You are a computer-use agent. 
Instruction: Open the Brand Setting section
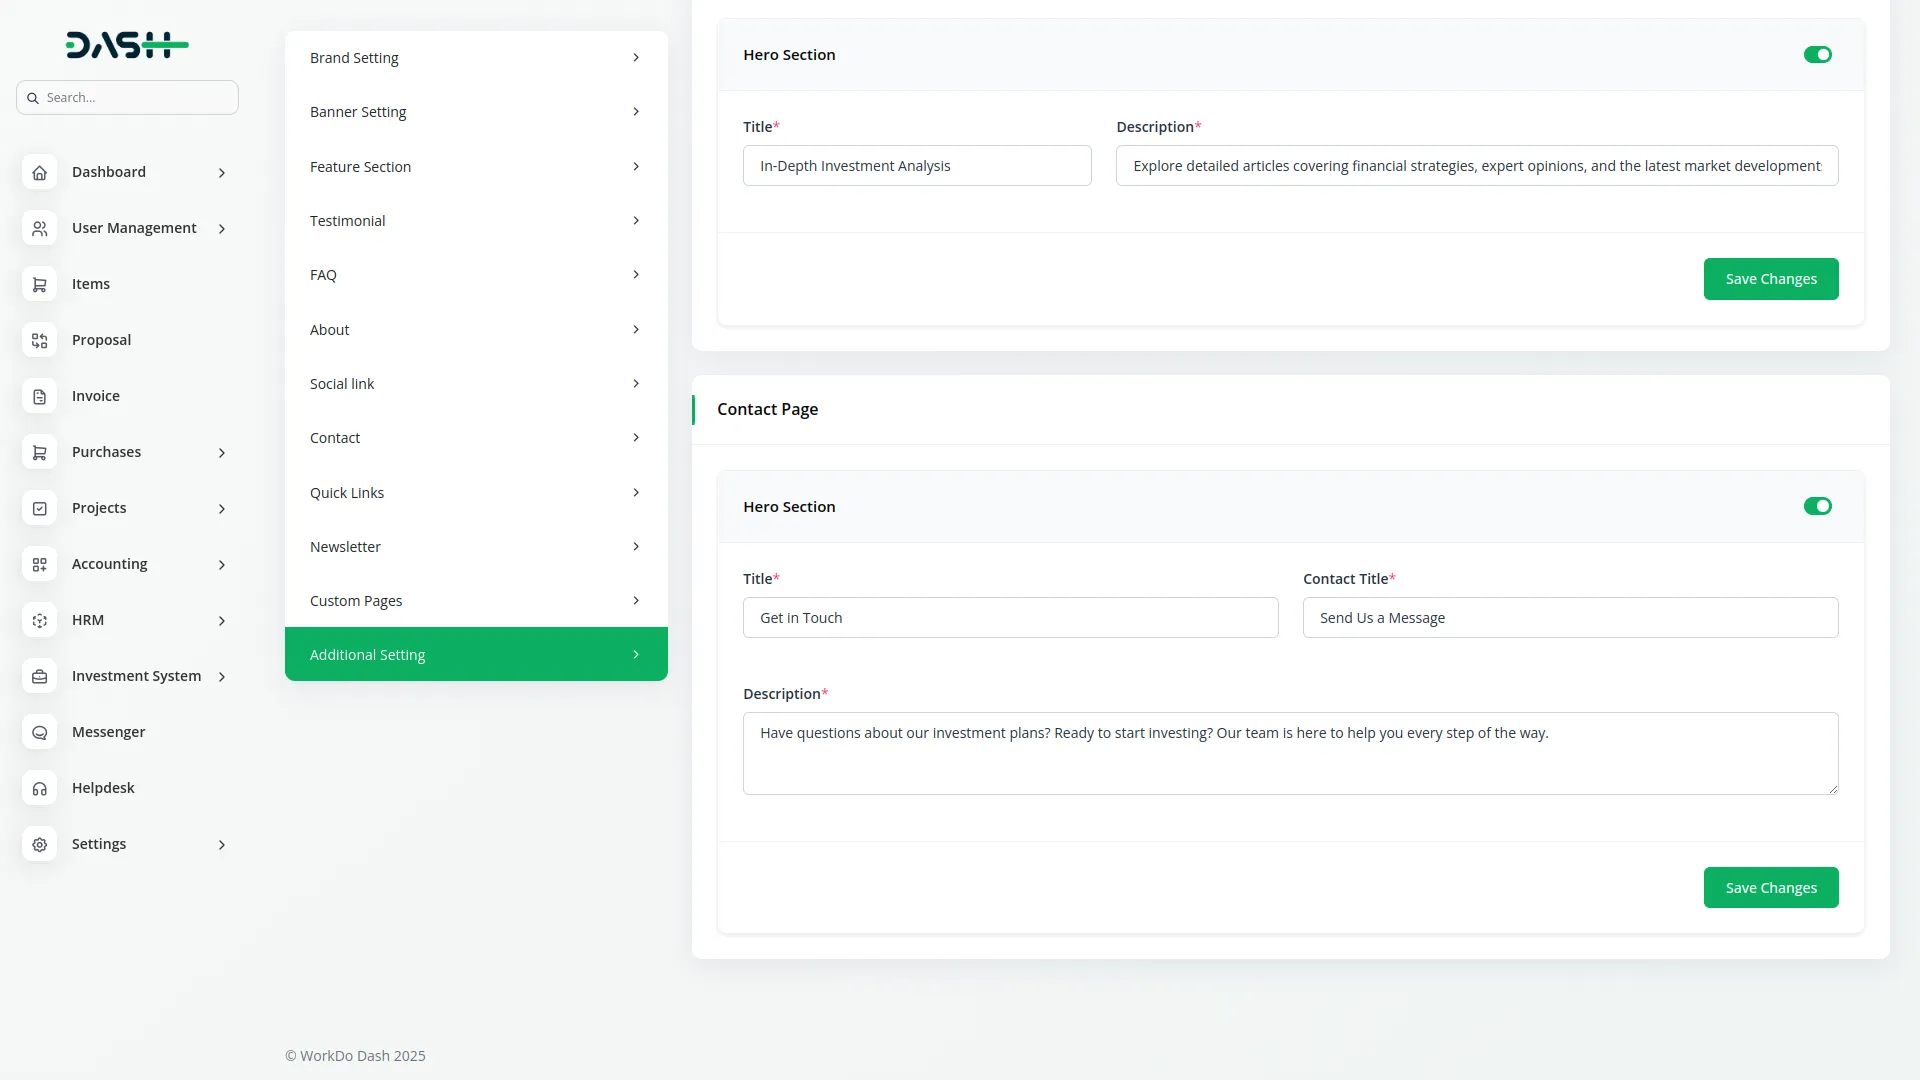tap(476, 58)
